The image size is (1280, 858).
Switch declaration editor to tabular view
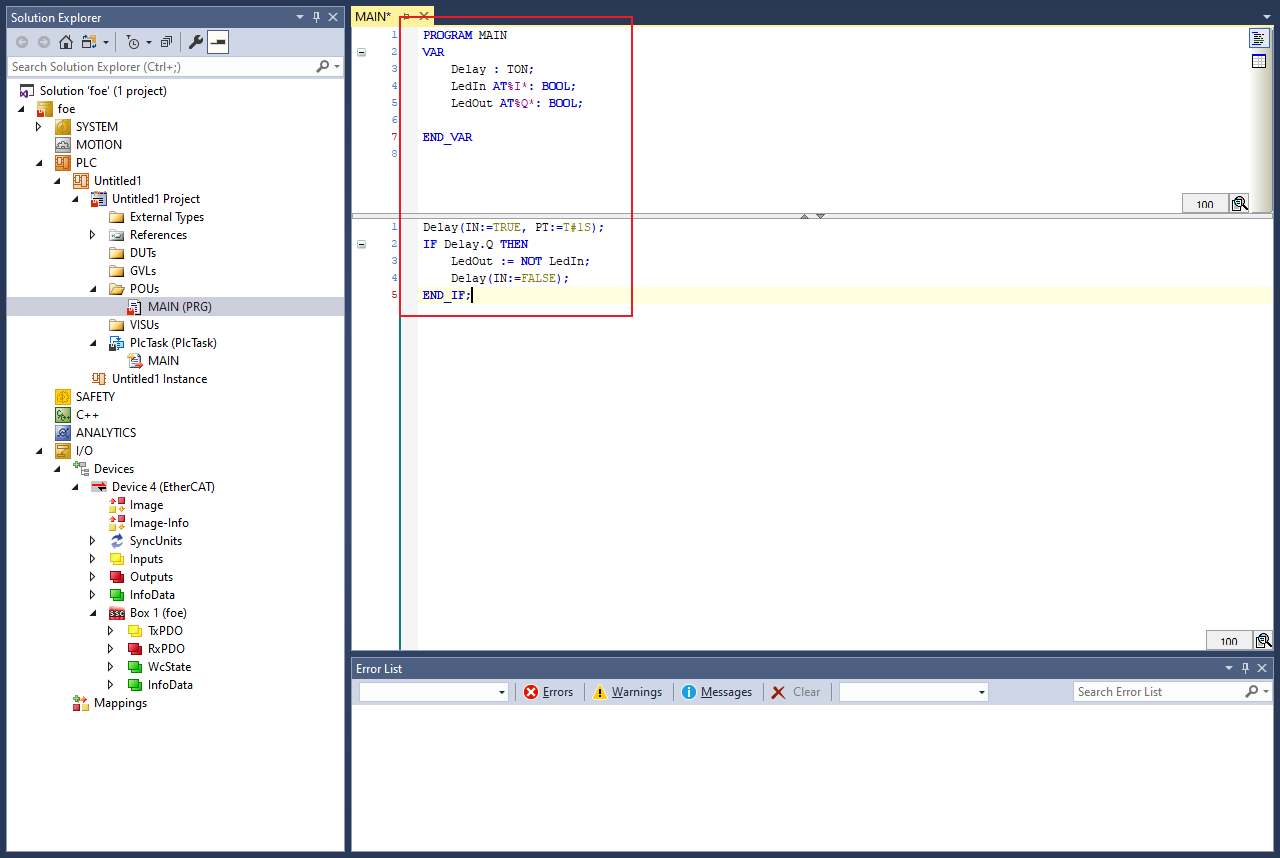(x=1259, y=62)
